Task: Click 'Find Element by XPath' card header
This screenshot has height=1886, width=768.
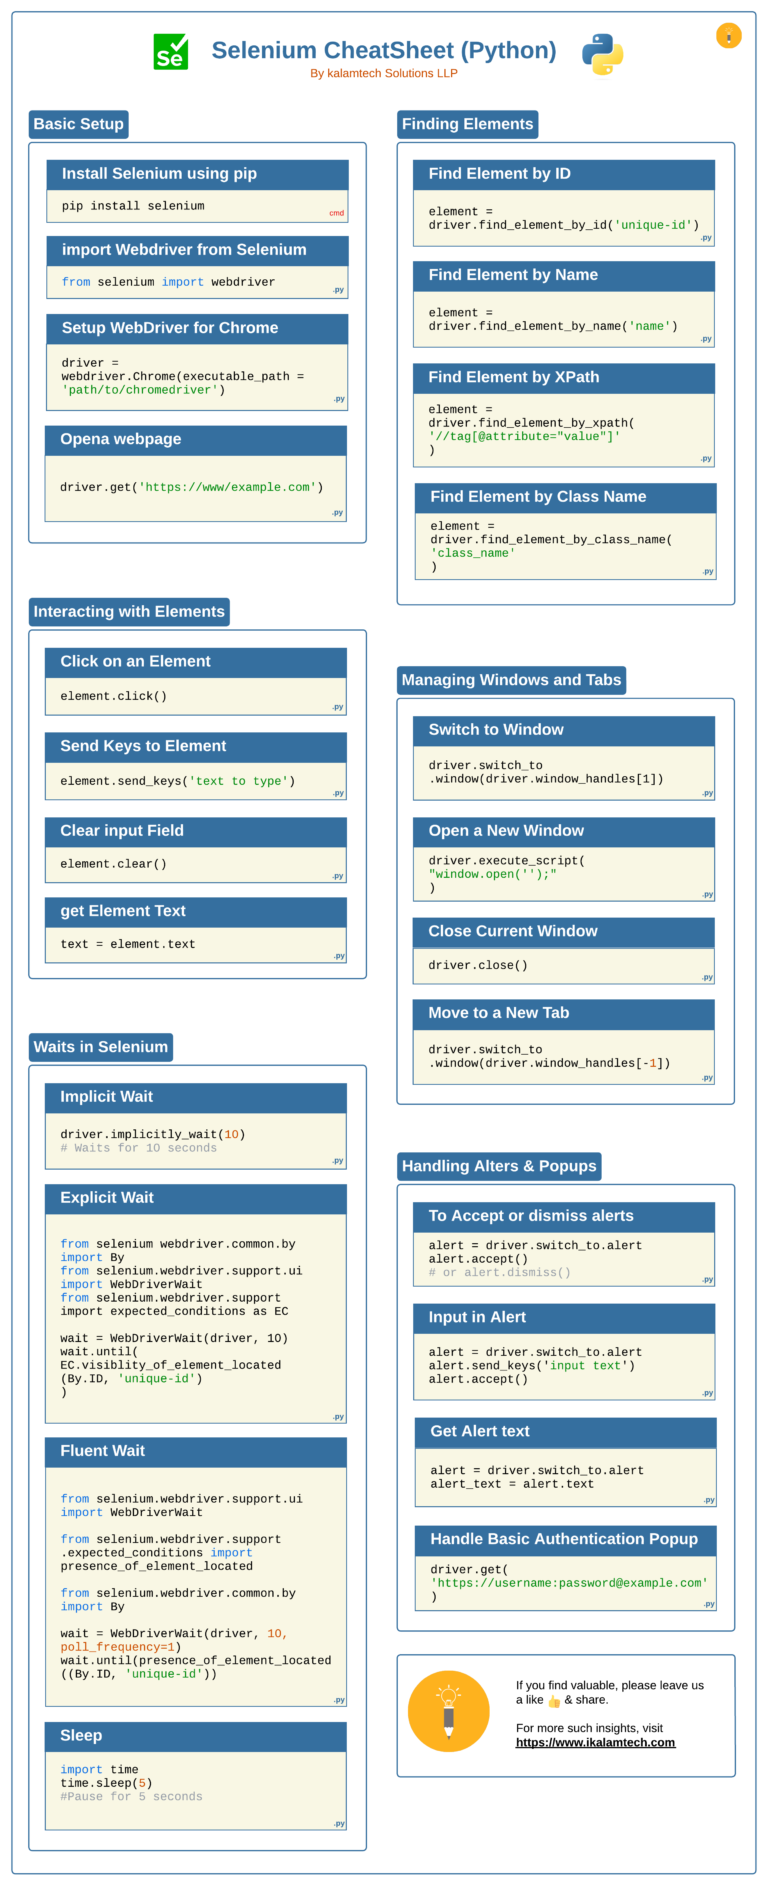Action: tap(565, 378)
